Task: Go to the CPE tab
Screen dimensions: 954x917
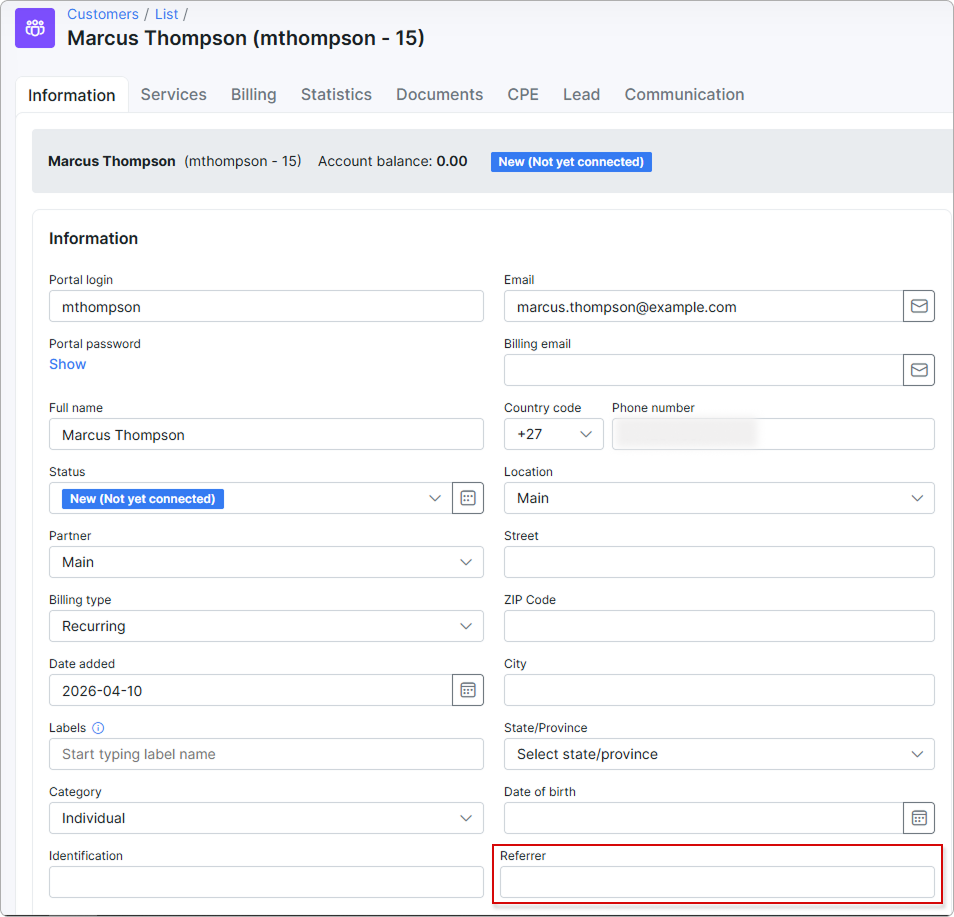Action: coord(523,94)
